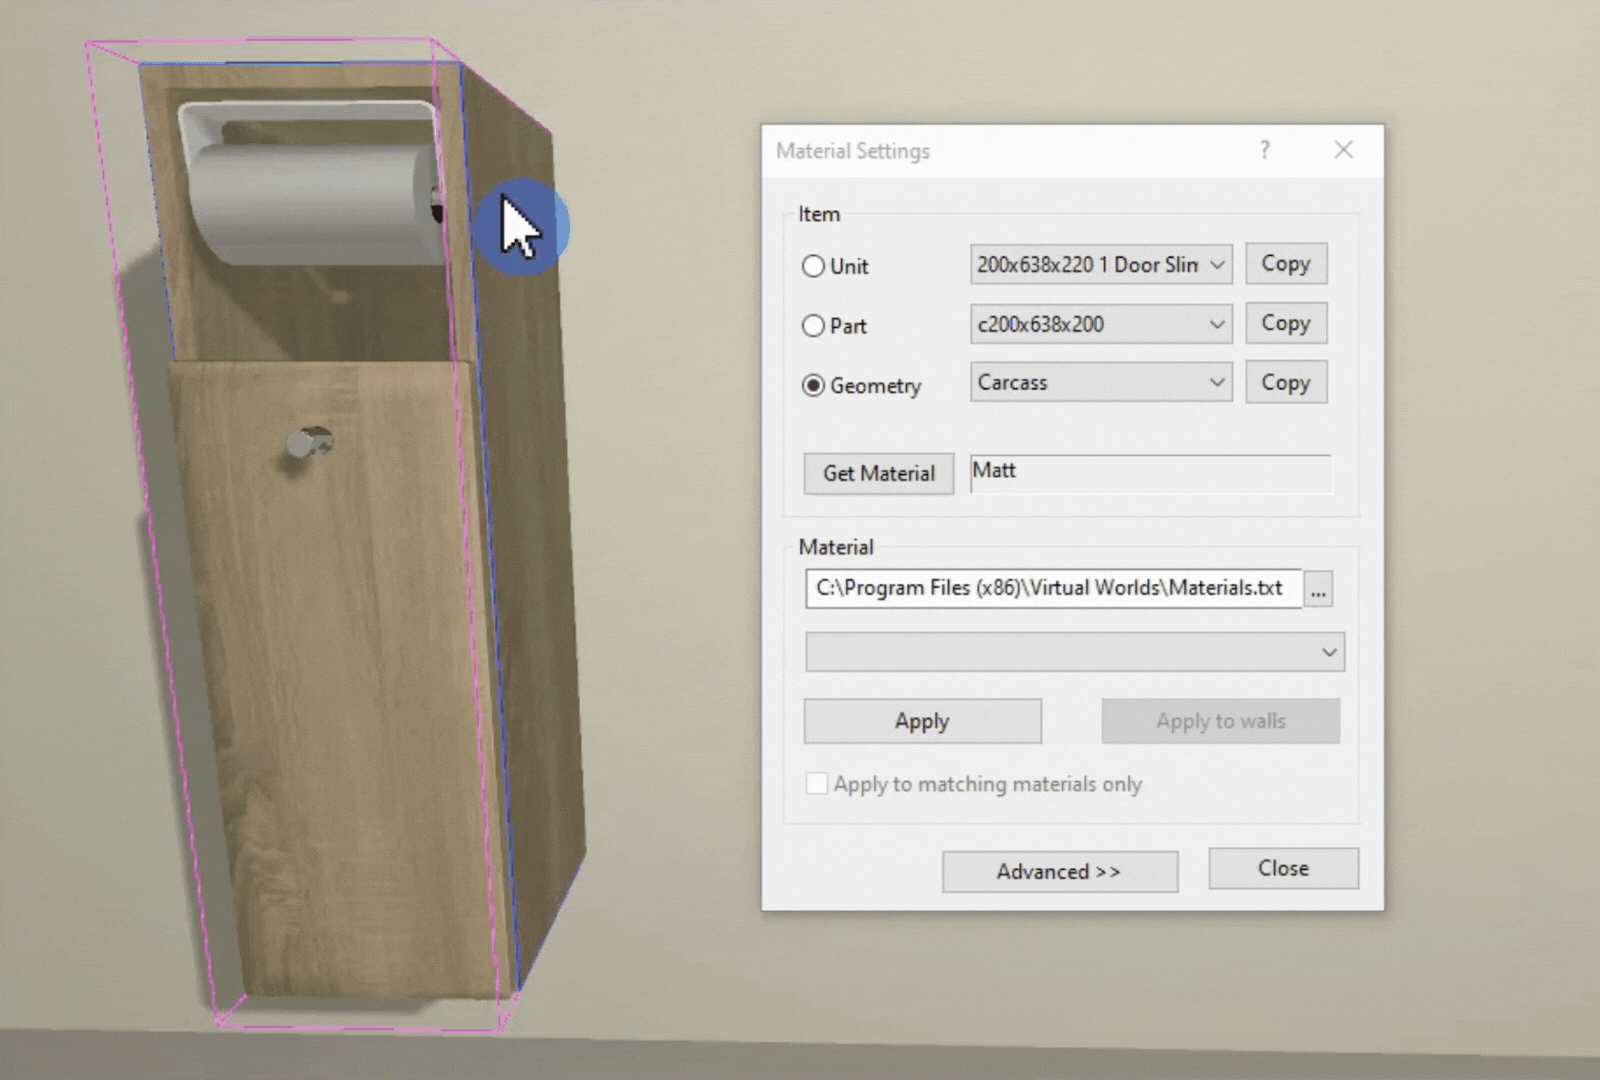Screen dimensions: 1600x1080
Task: Open the Geometry dropdown showing Carcass
Action: (x=1101, y=382)
